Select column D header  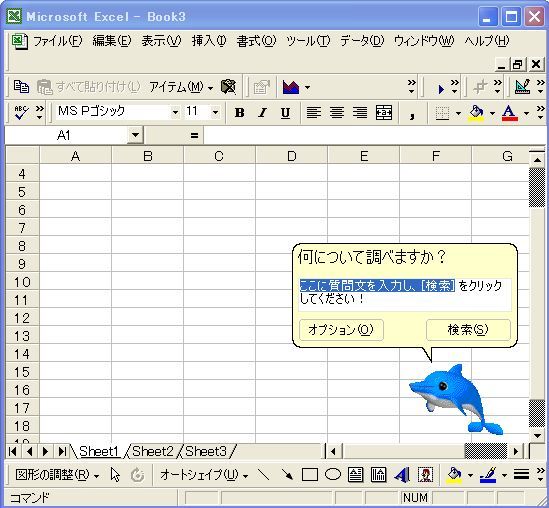click(291, 155)
